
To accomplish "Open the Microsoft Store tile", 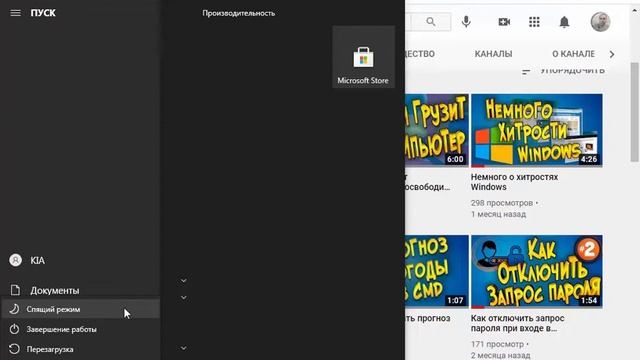I will click(x=363, y=57).
